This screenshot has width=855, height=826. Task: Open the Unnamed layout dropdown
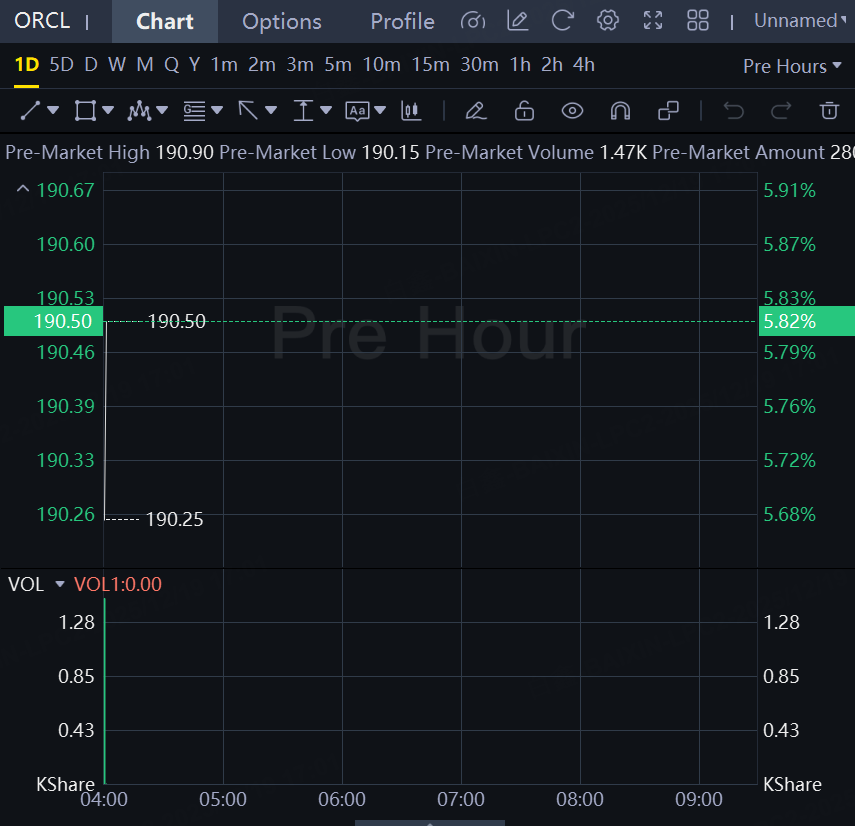tap(800, 21)
